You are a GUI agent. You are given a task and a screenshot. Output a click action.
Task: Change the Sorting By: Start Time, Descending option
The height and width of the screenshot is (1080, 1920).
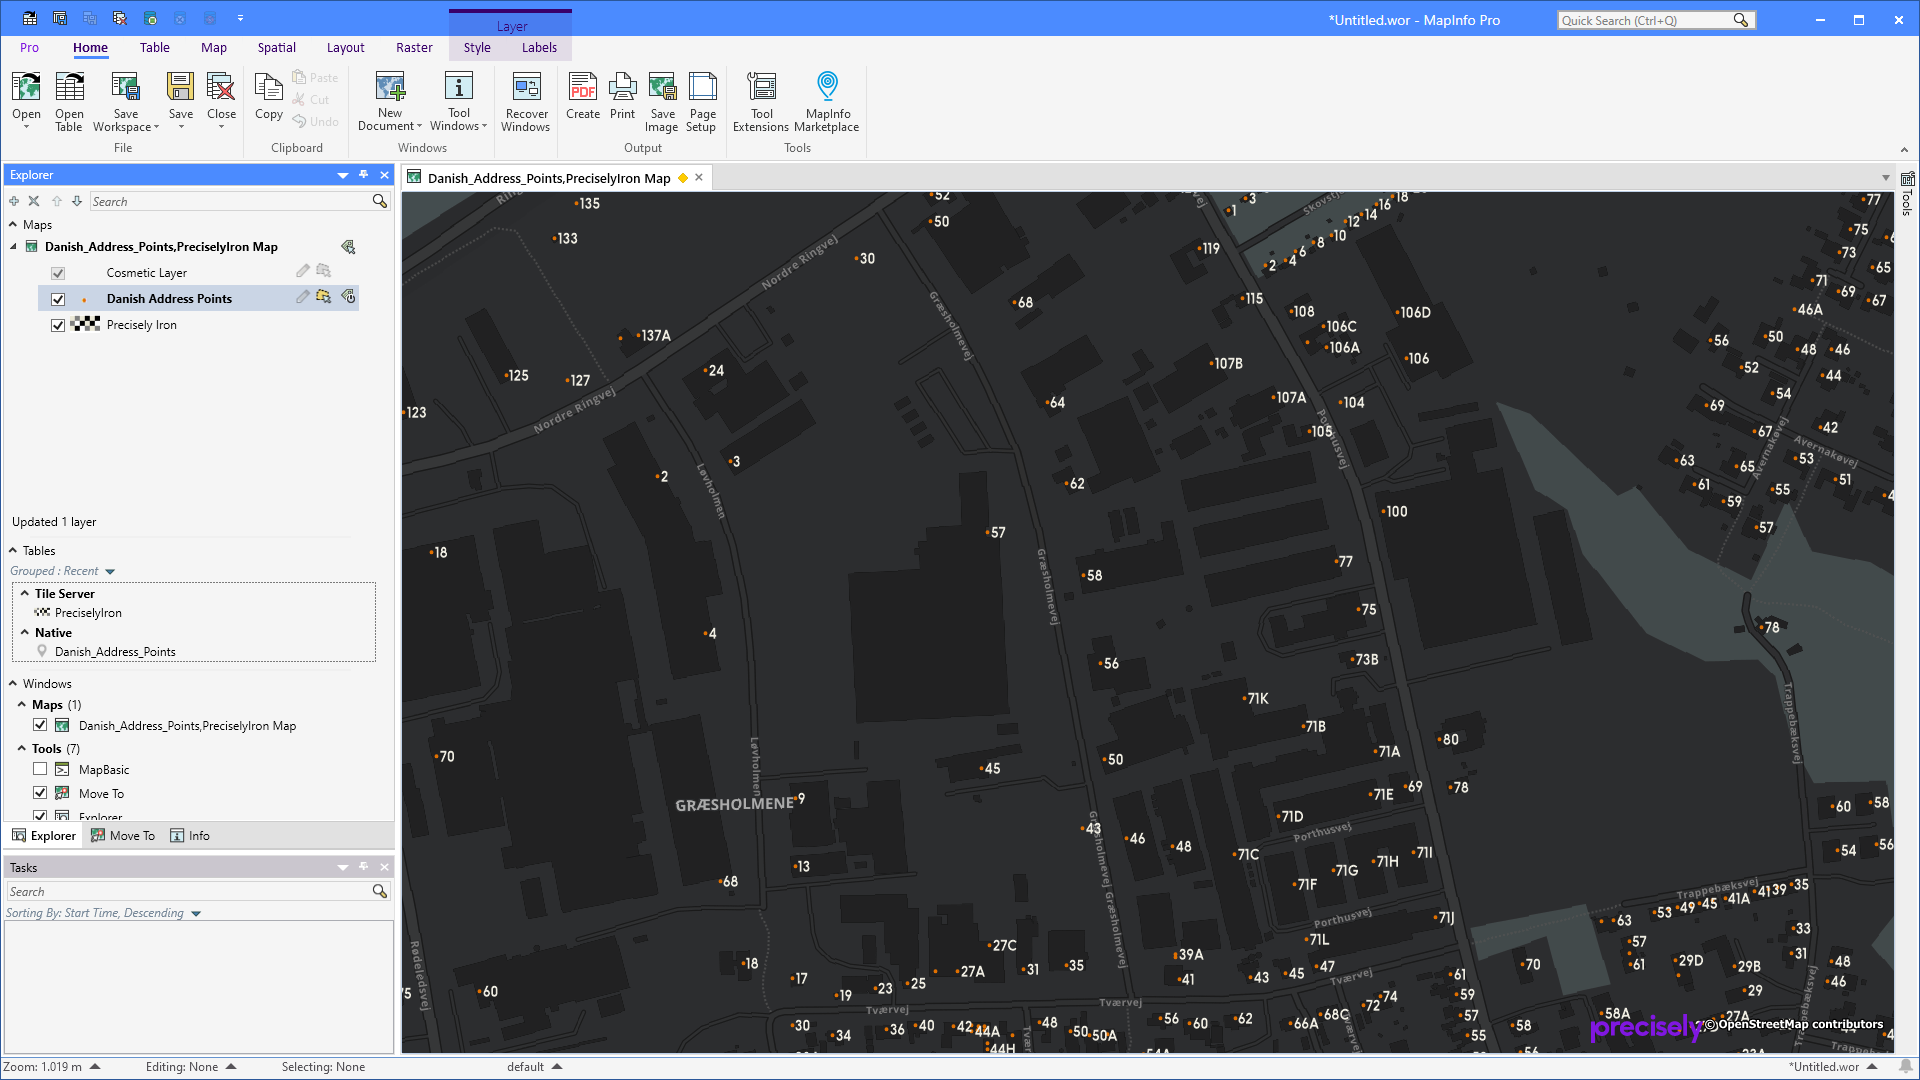[x=196, y=912]
